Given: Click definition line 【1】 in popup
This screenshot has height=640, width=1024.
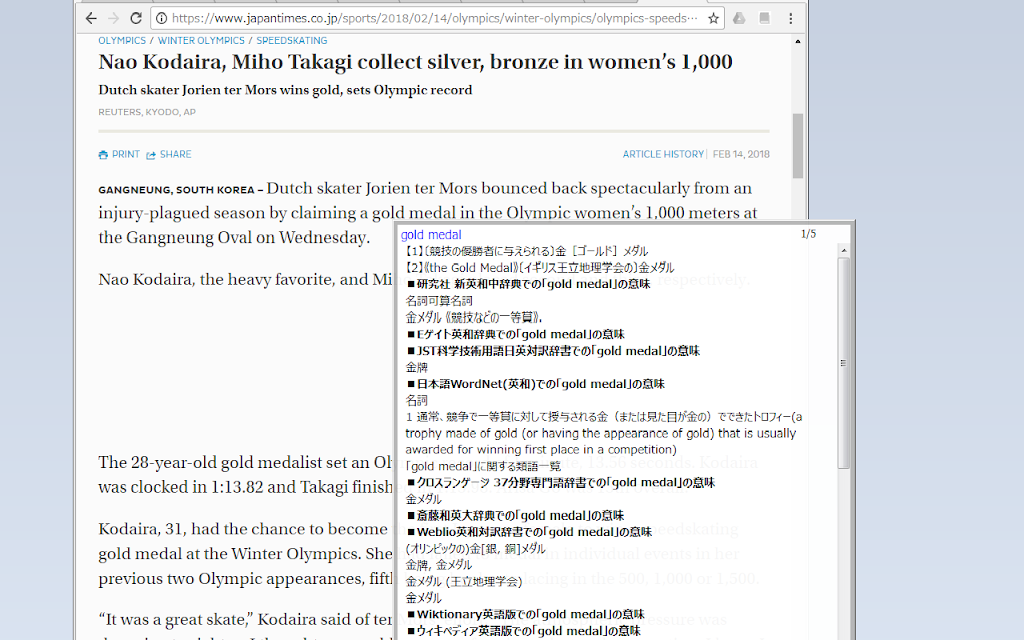Looking at the screenshot, I should tap(526, 251).
